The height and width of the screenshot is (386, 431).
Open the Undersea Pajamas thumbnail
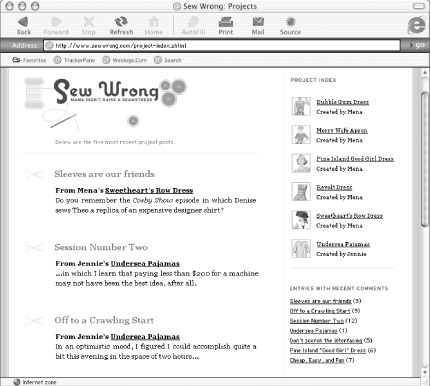click(x=301, y=248)
